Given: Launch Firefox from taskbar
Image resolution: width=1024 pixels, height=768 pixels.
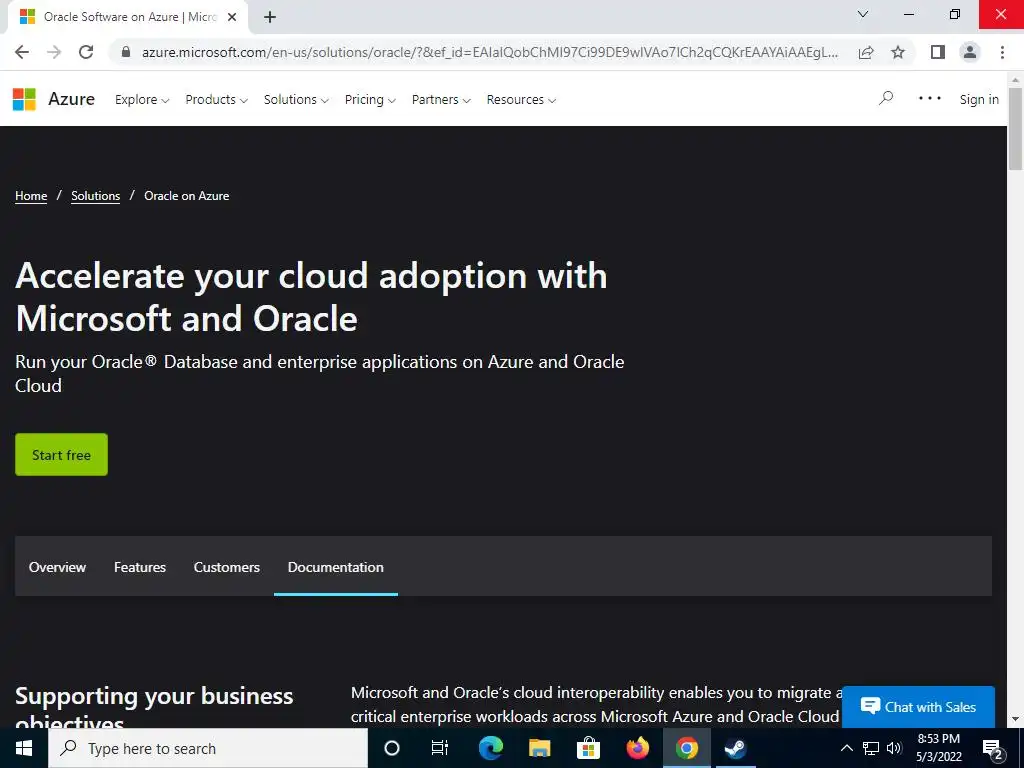Looking at the screenshot, I should point(637,748).
